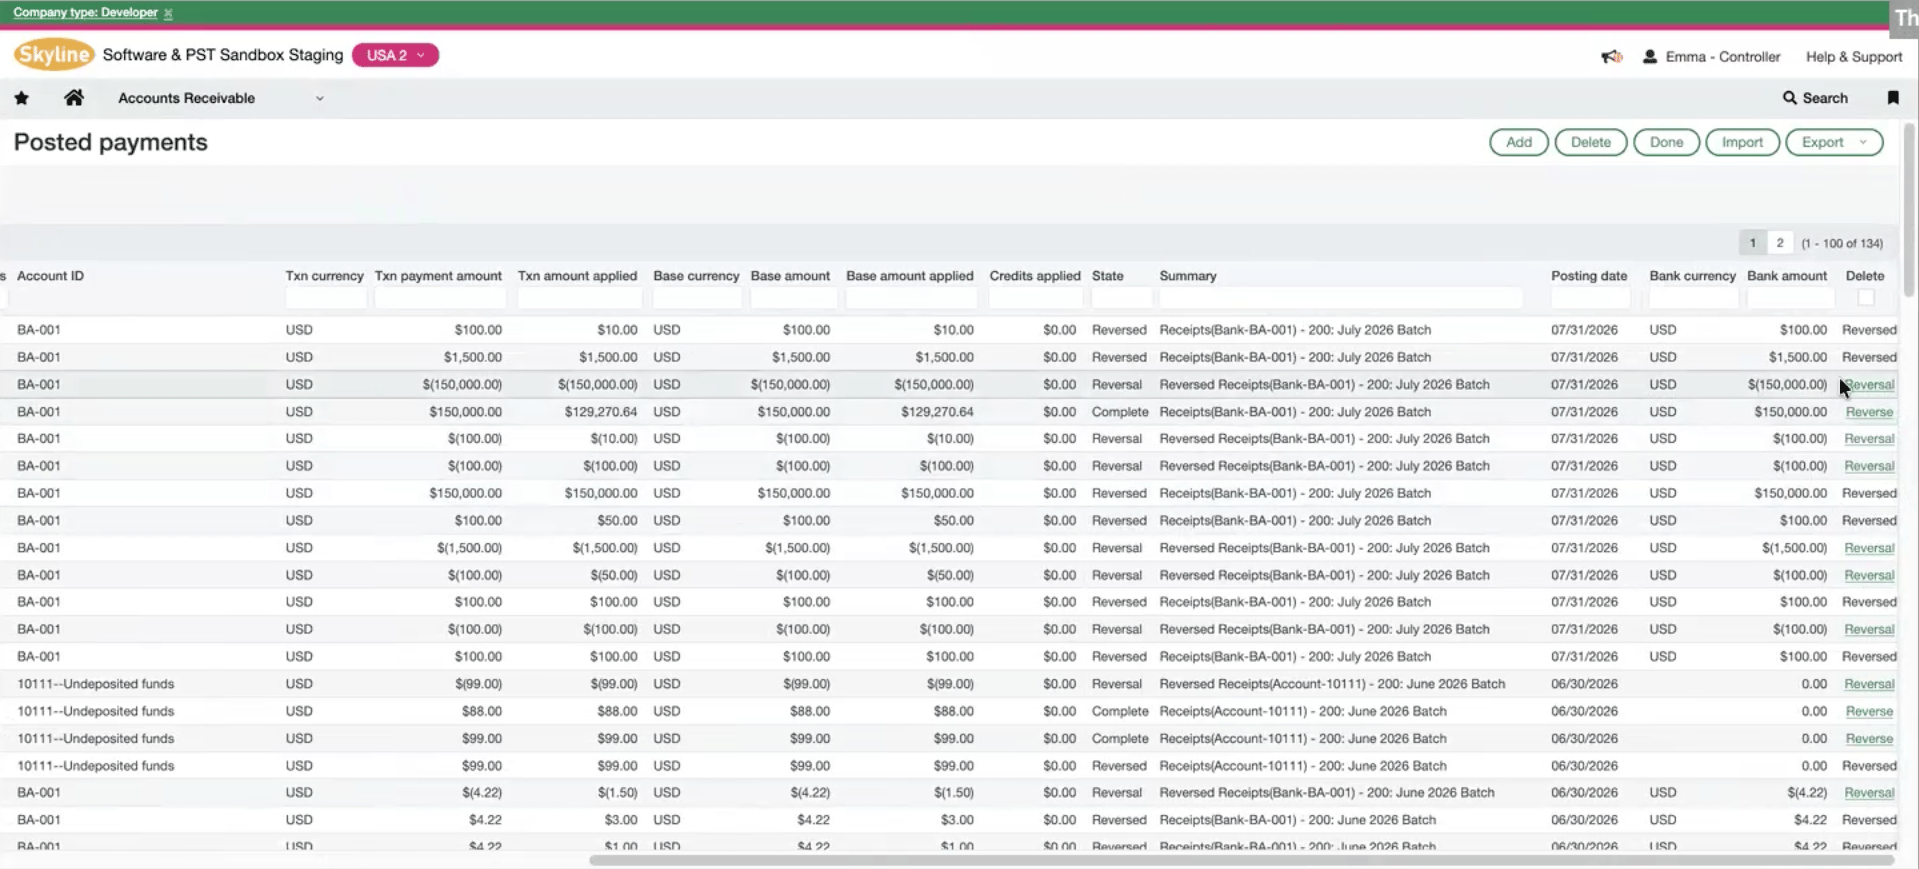Open the USA 2 company dropdown
The width and height of the screenshot is (1919, 869).
pos(395,55)
